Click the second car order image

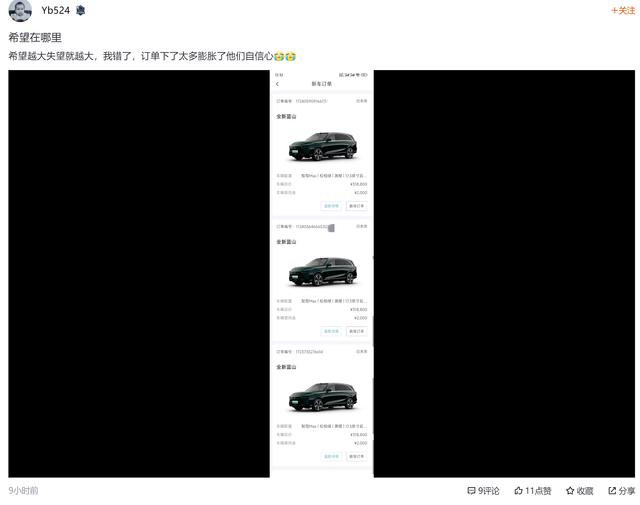tap(322, 271)
